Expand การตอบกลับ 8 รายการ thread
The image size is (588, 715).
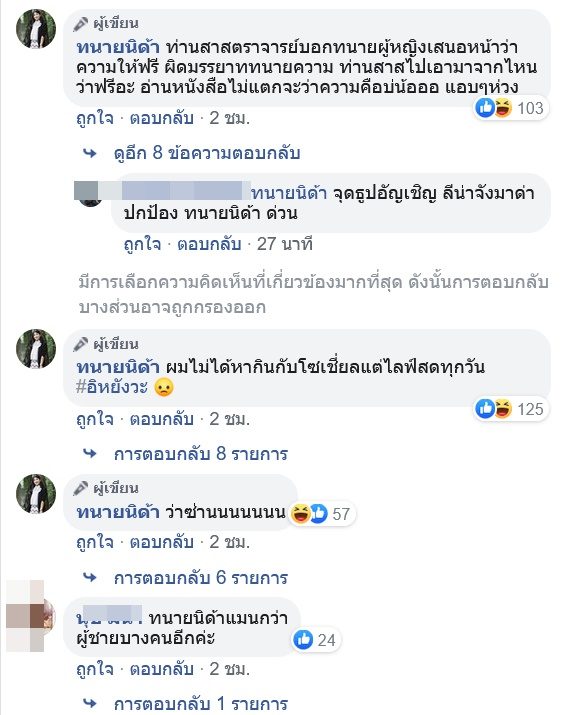(201, 454)
